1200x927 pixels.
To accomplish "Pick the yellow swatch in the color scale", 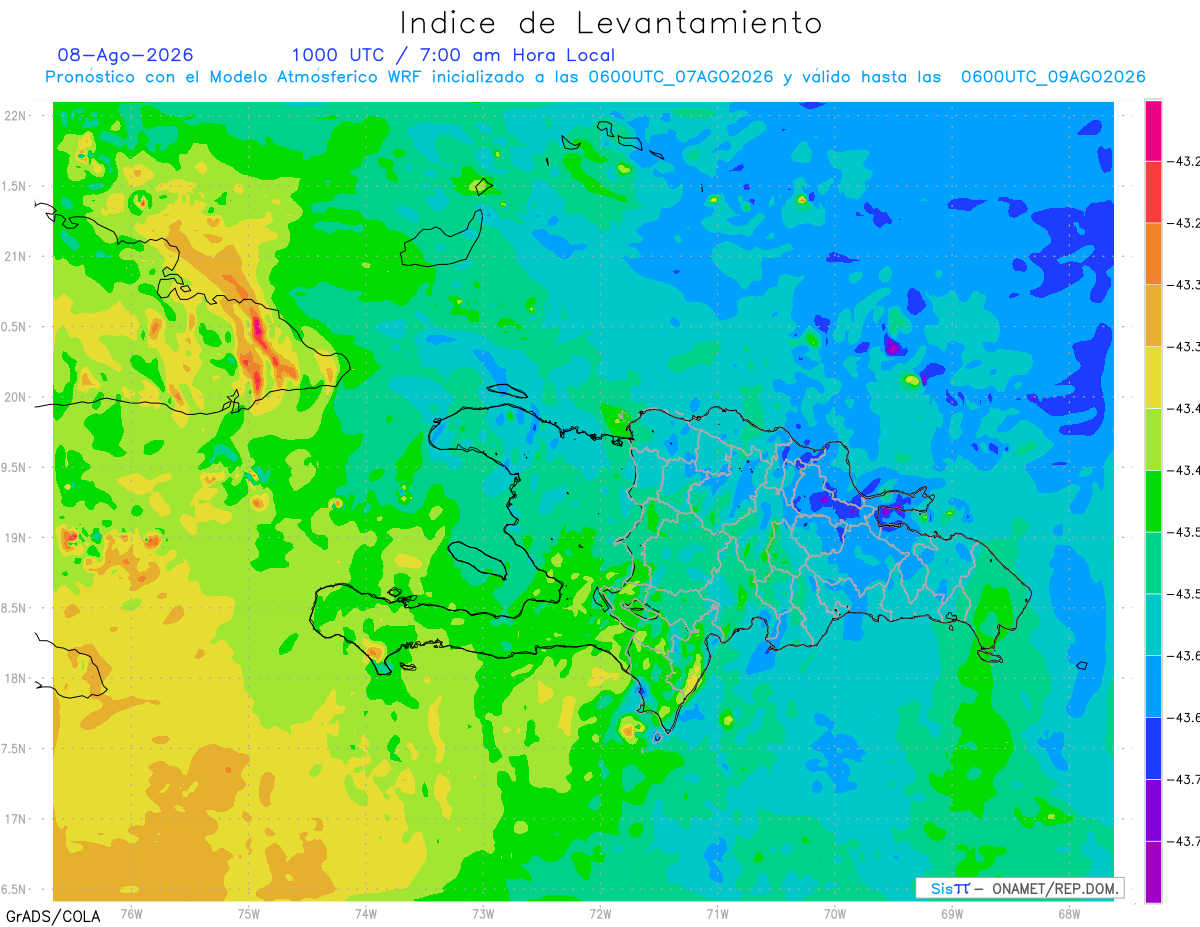I will coord(1153,377).
